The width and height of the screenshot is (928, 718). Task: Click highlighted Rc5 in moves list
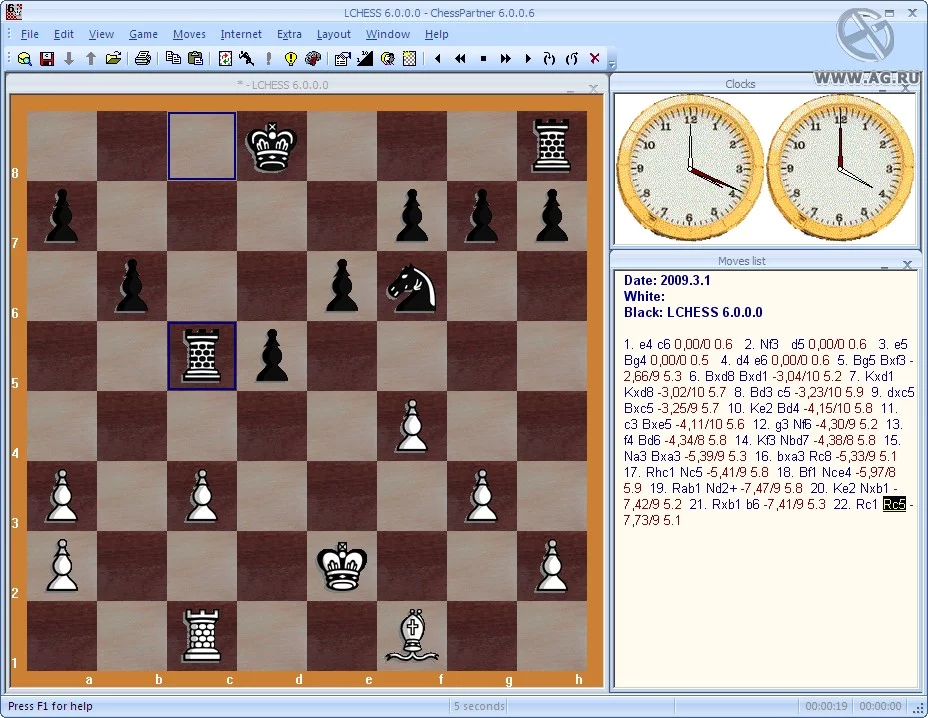point(894,504)
